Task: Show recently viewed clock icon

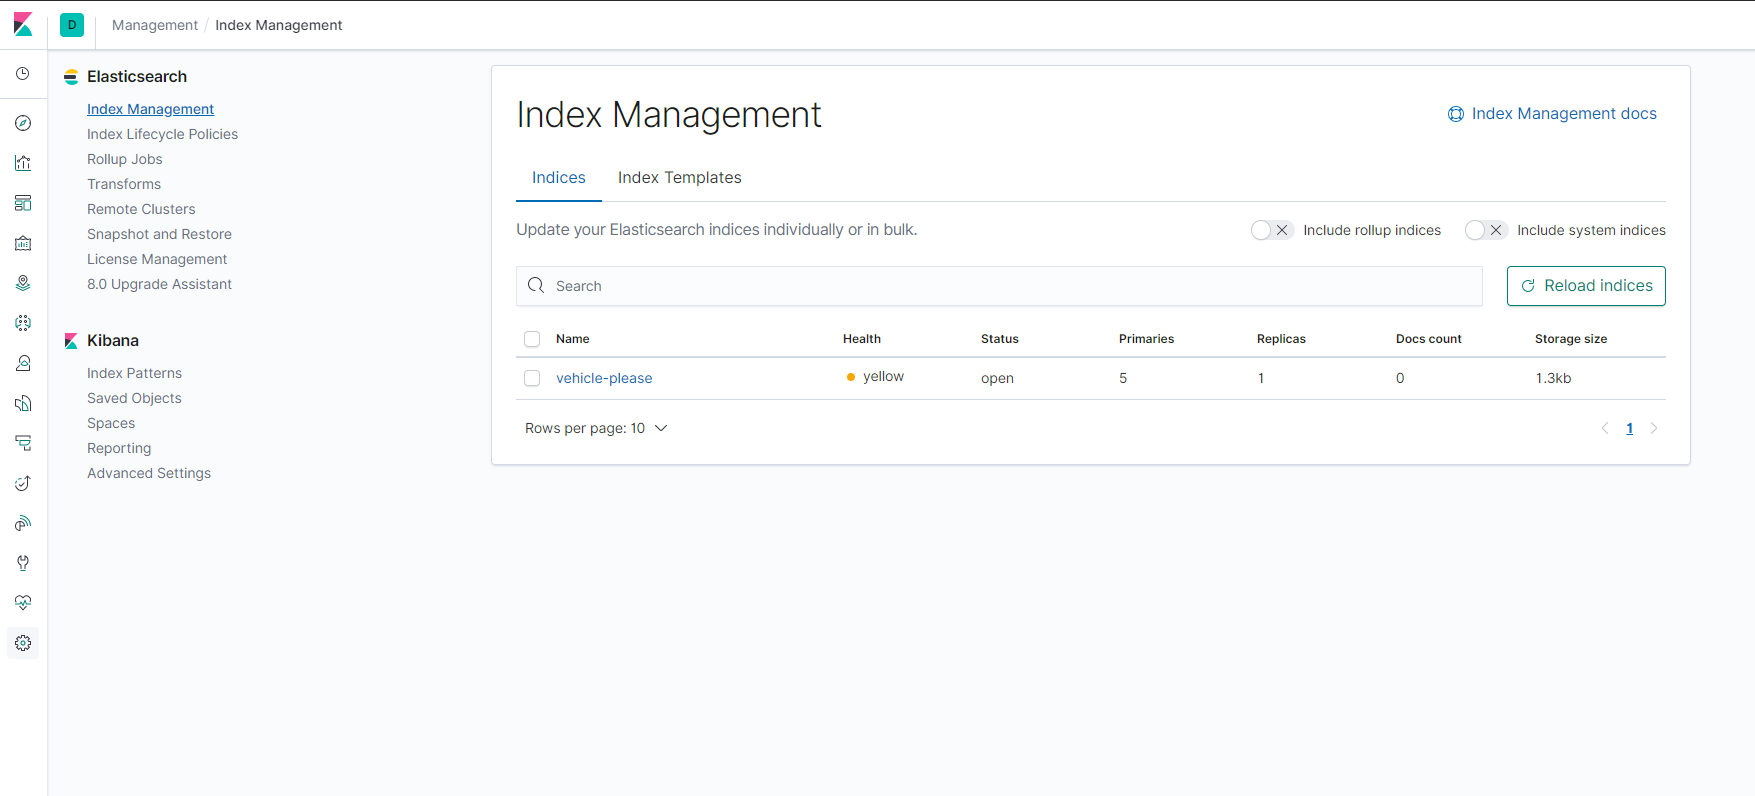Action: pyautogui.click(x=23, y=74)
